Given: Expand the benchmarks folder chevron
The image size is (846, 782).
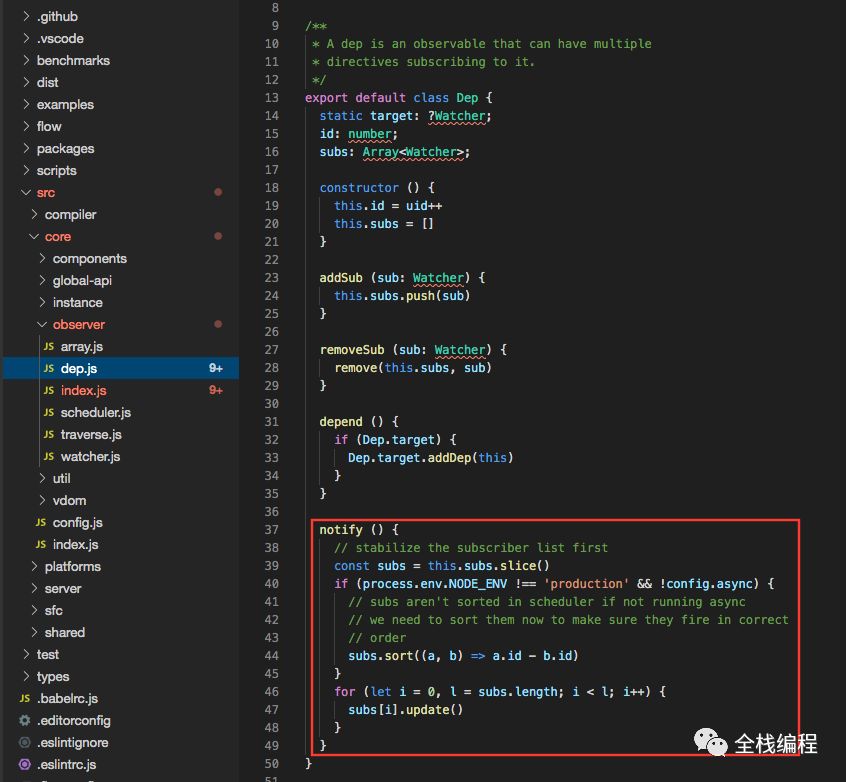Looking at the screenshot, I should [x=26, y=60].
